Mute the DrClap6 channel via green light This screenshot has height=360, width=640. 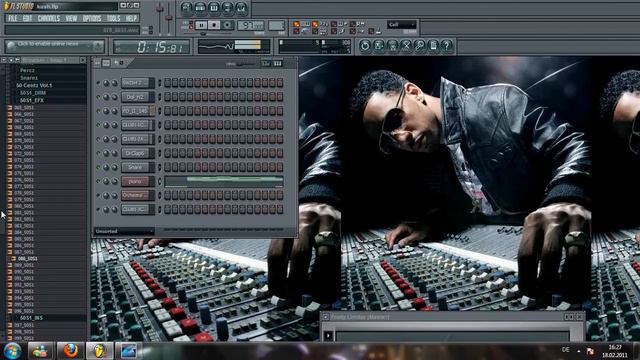coord(98,153)
